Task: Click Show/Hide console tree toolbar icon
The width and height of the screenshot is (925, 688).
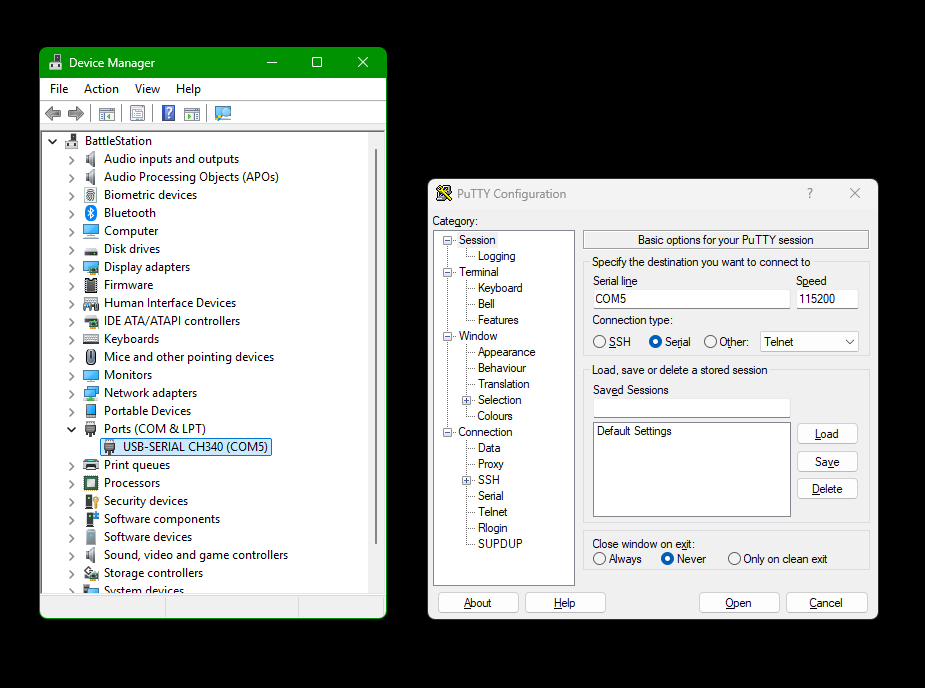Action: (x=107, y=113)
